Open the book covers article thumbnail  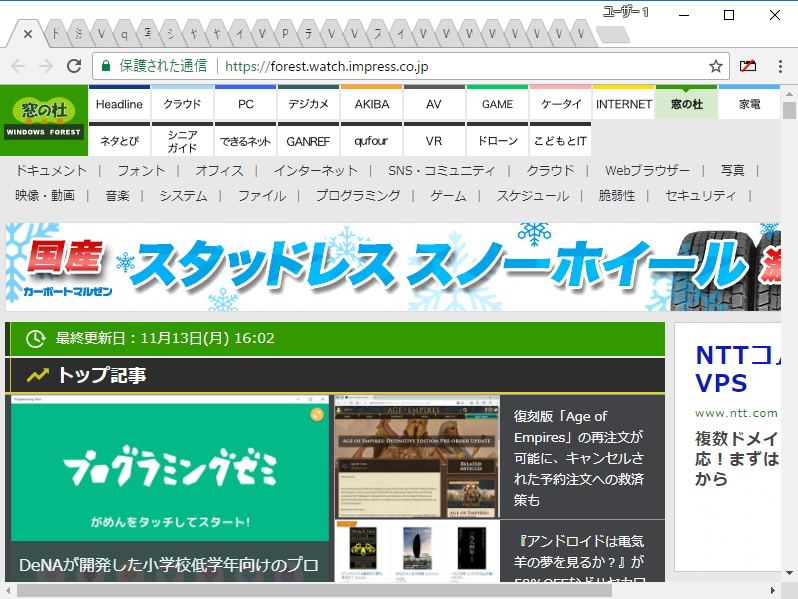click(x=417, y=551)
